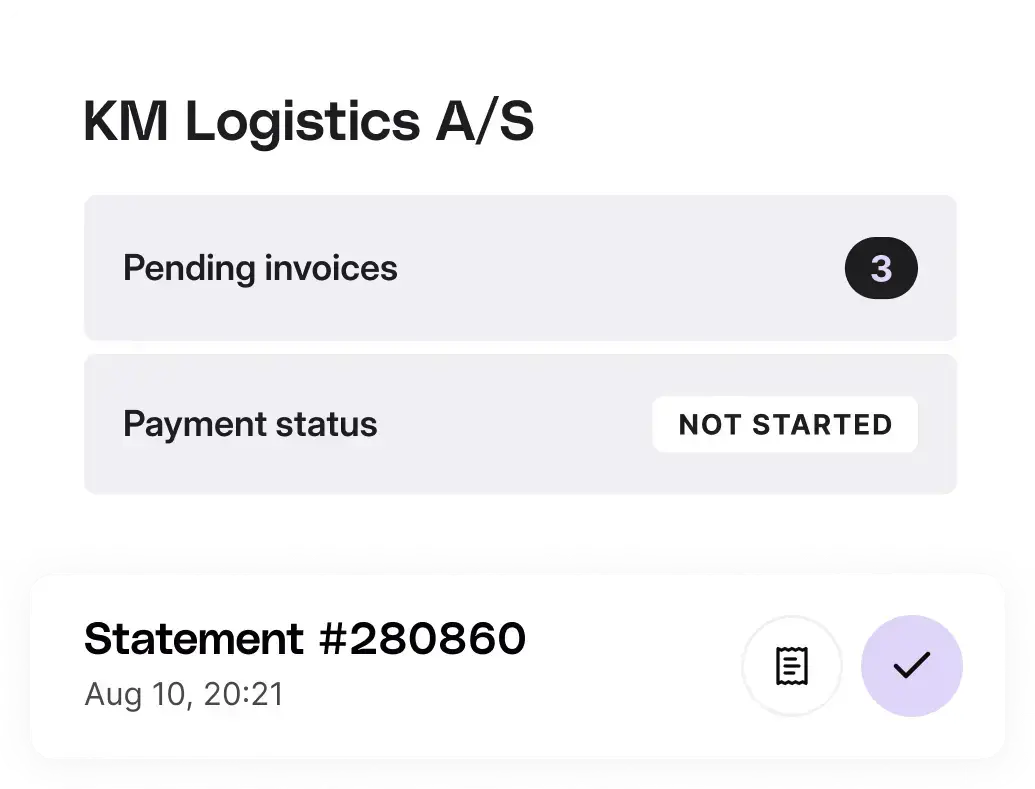Click the white circular receipt button

(x=791, y=666)
